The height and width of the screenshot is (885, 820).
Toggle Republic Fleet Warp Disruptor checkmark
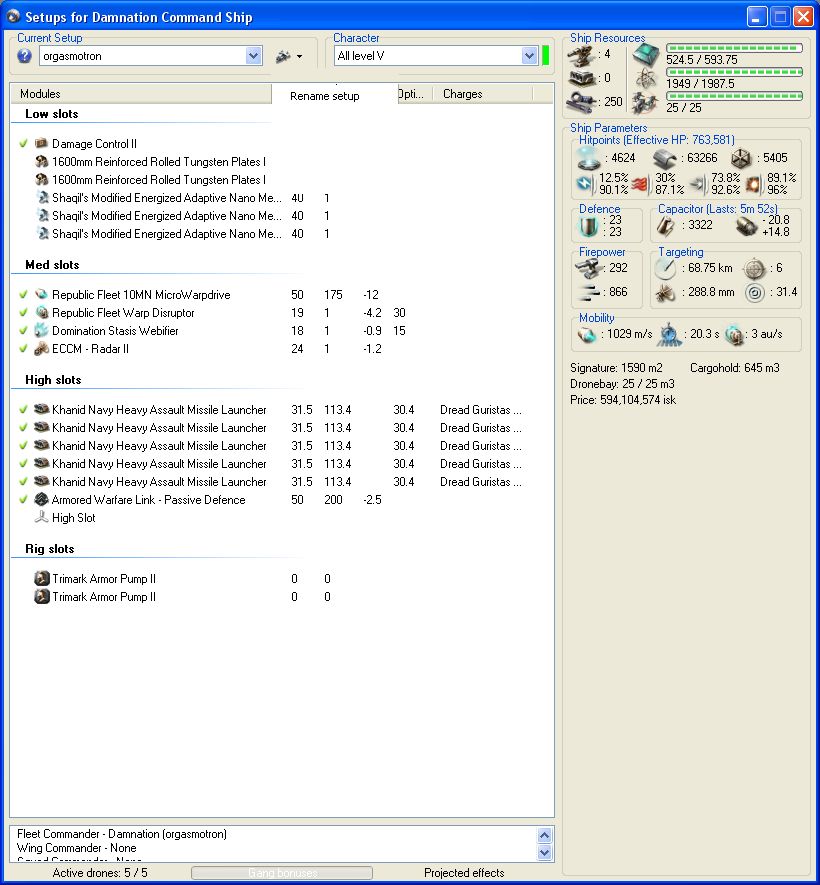[23, 312]
